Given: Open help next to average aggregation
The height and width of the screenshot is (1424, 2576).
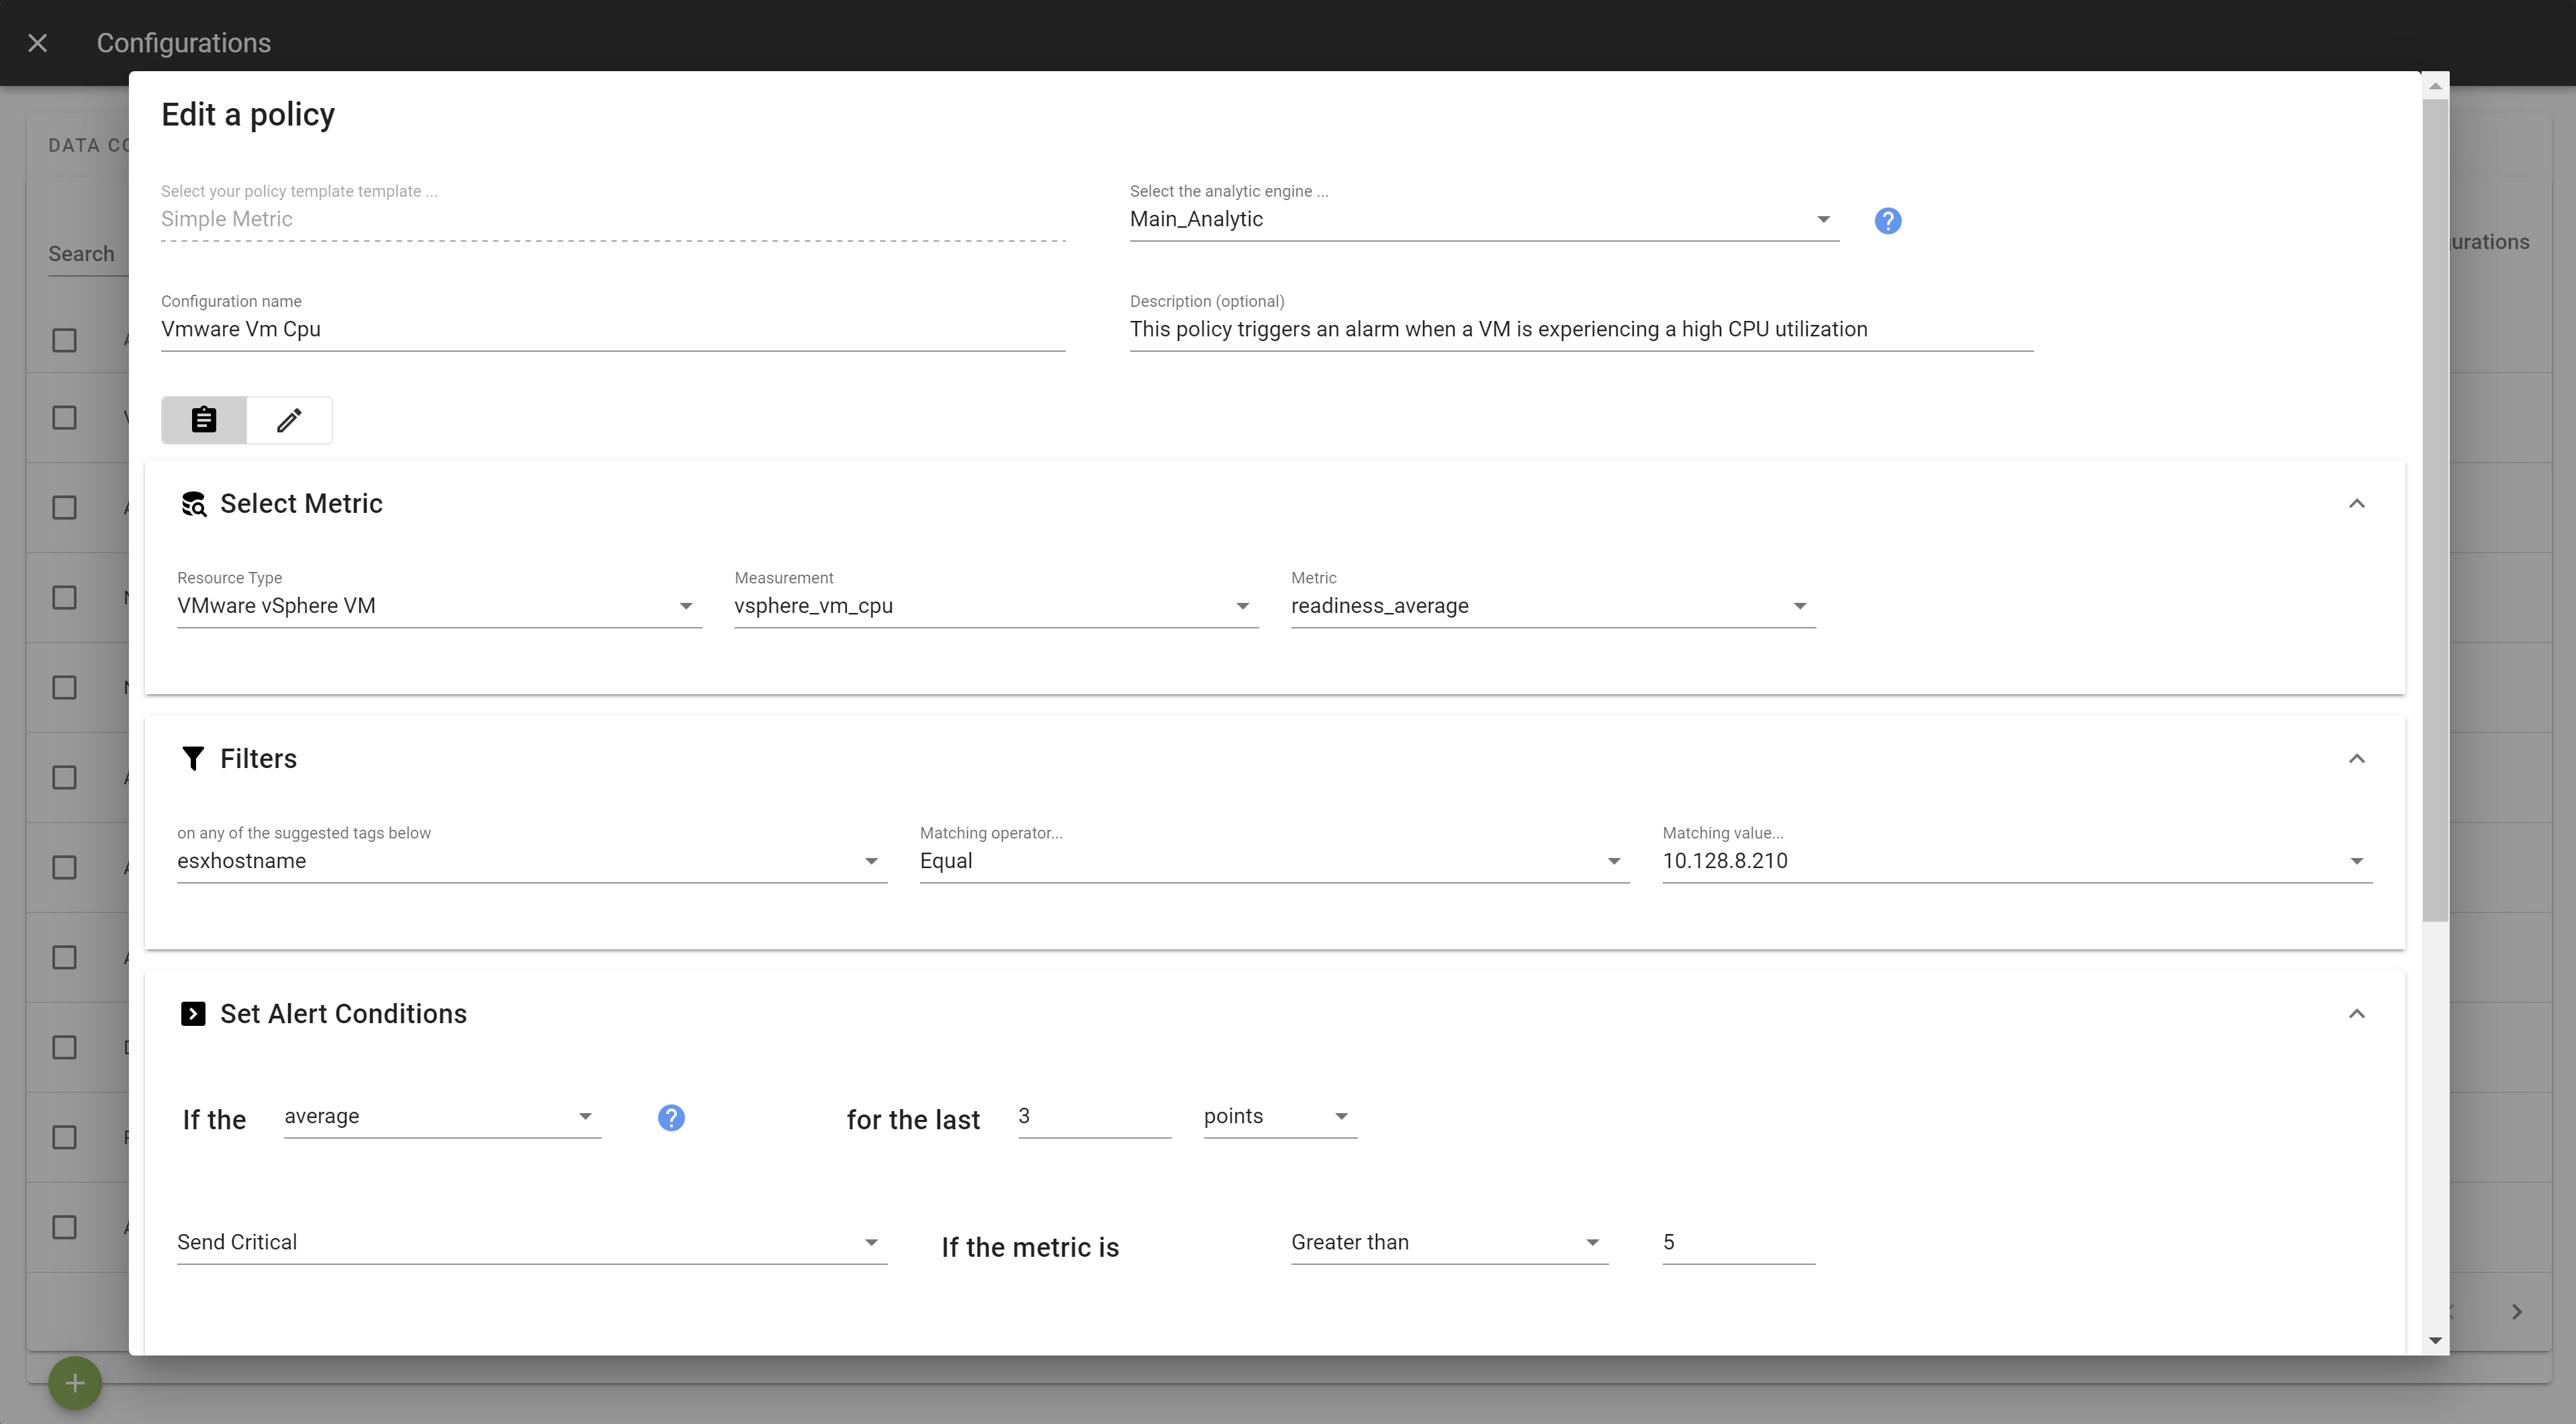Looking at the screenshot, I should 671,1118.
